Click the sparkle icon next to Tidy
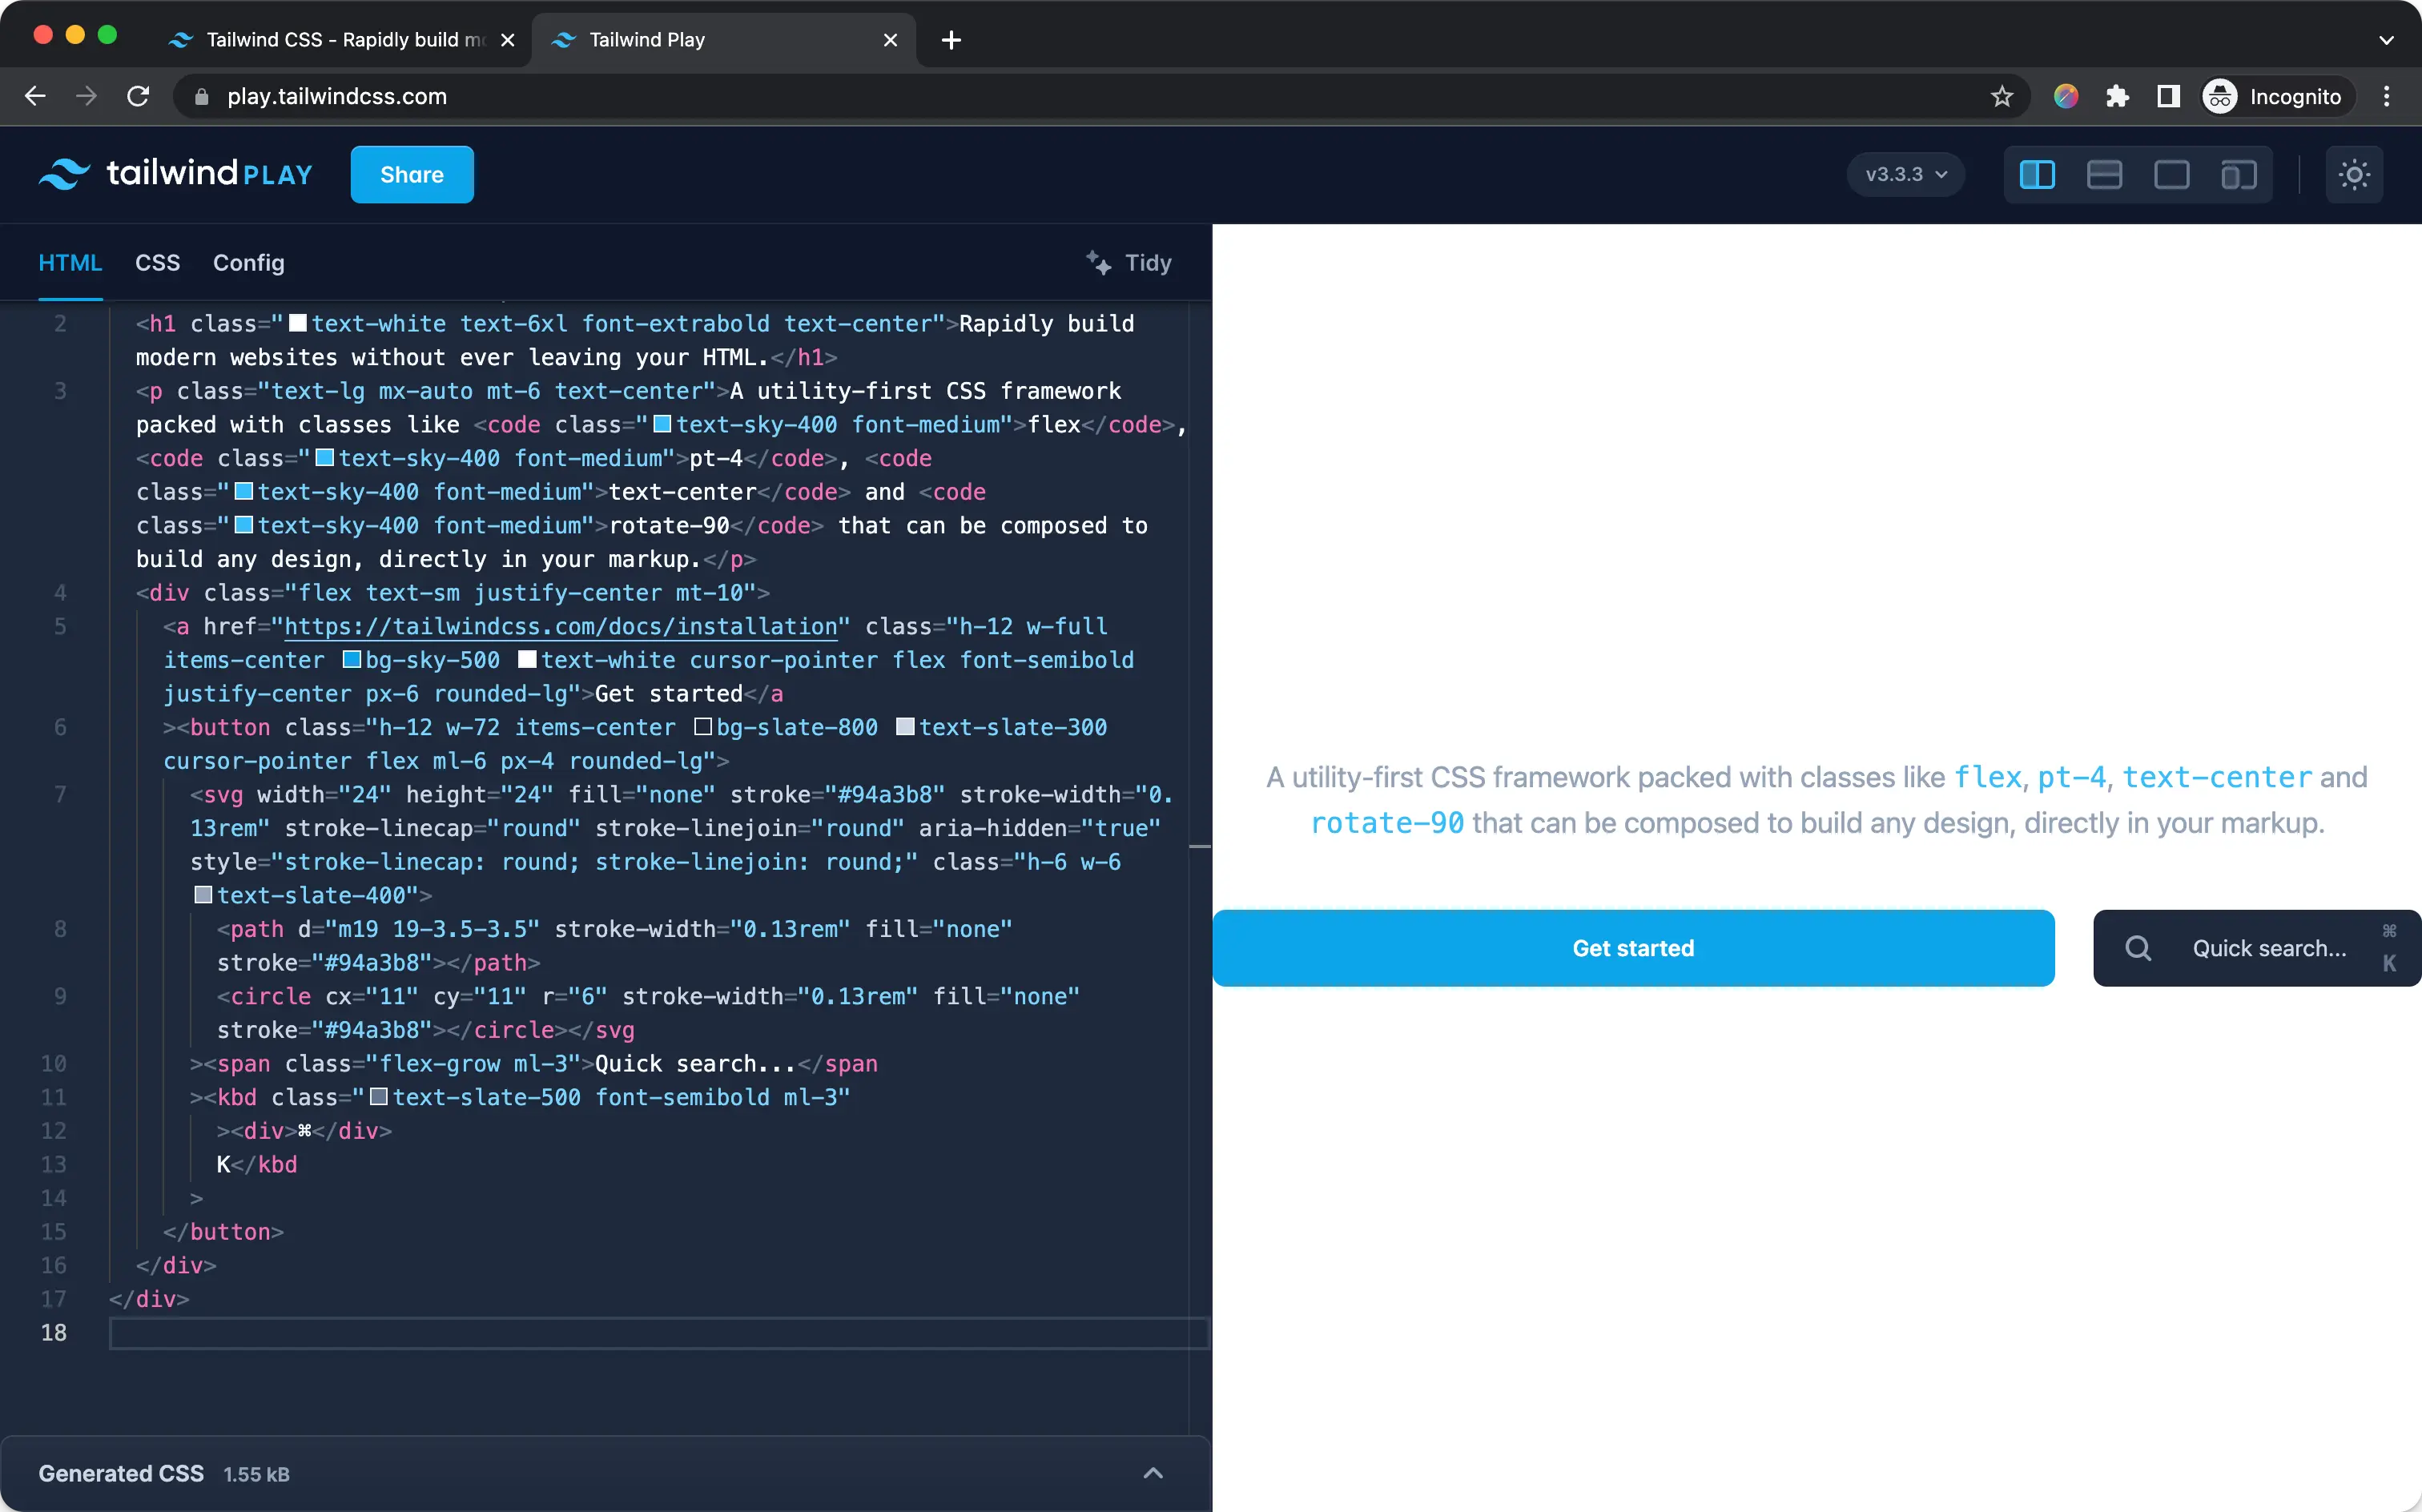Screen dimensions: 2422x1512 [1098, 262]
